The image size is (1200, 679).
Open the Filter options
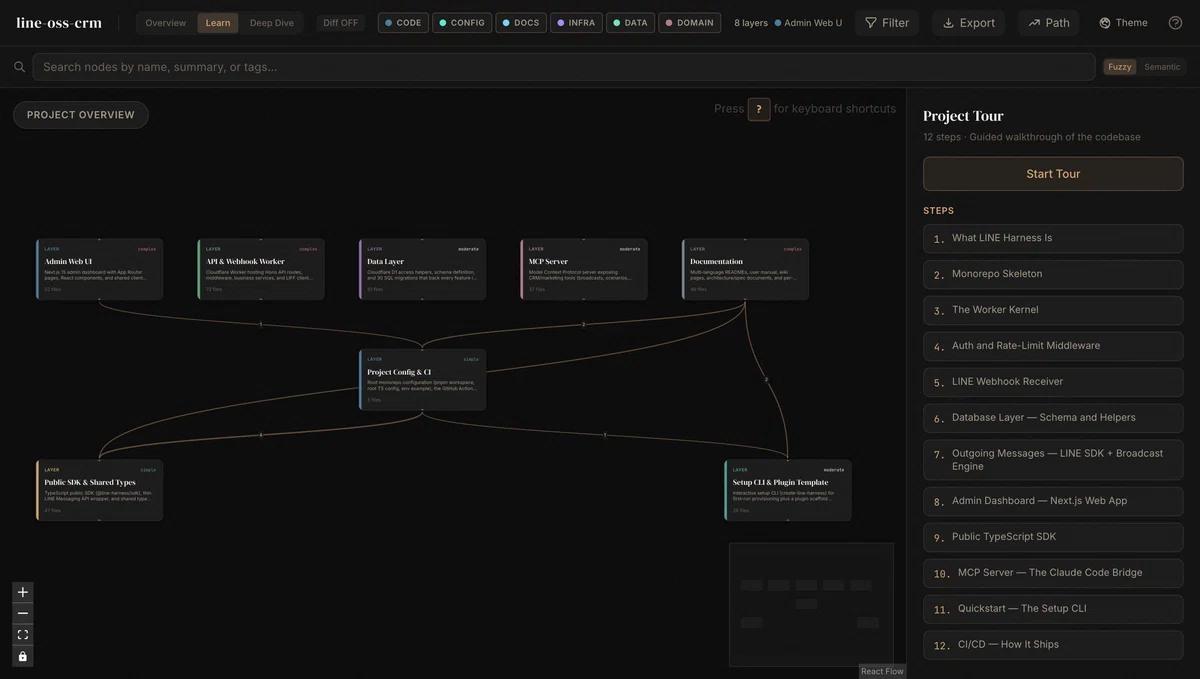coord(887,23)
